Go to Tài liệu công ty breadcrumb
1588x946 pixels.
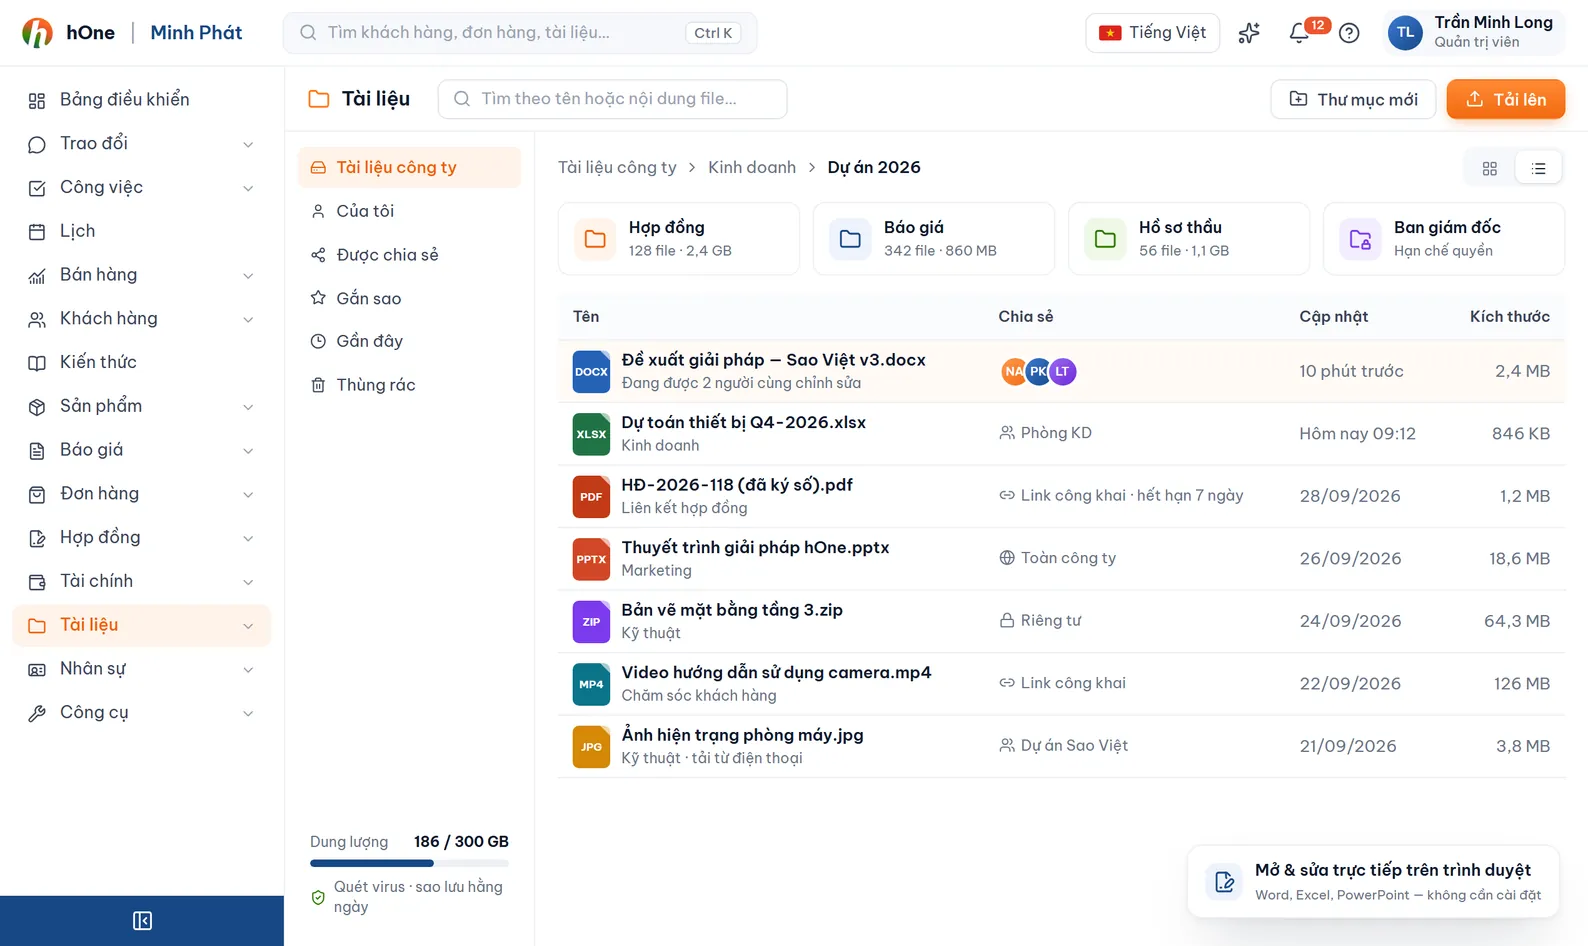(617, 167)
